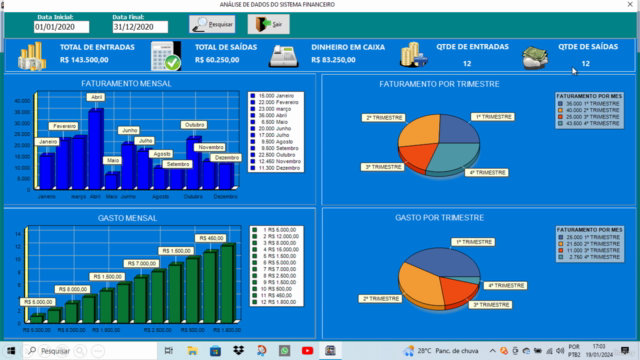Open File Explorer from taskbar
Image resolution: width=640 pixels, height=360 pixels.
tap(192, 351)
